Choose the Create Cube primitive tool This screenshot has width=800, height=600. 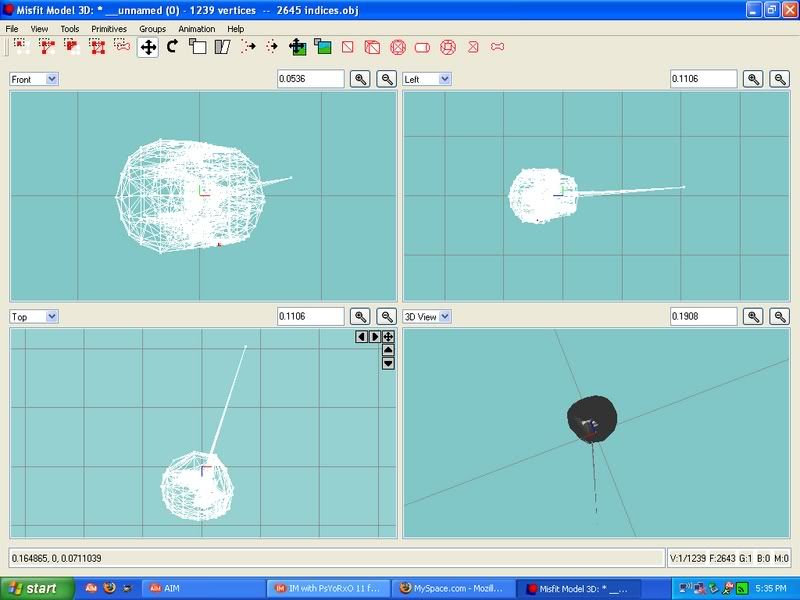[x=372, y=47]
